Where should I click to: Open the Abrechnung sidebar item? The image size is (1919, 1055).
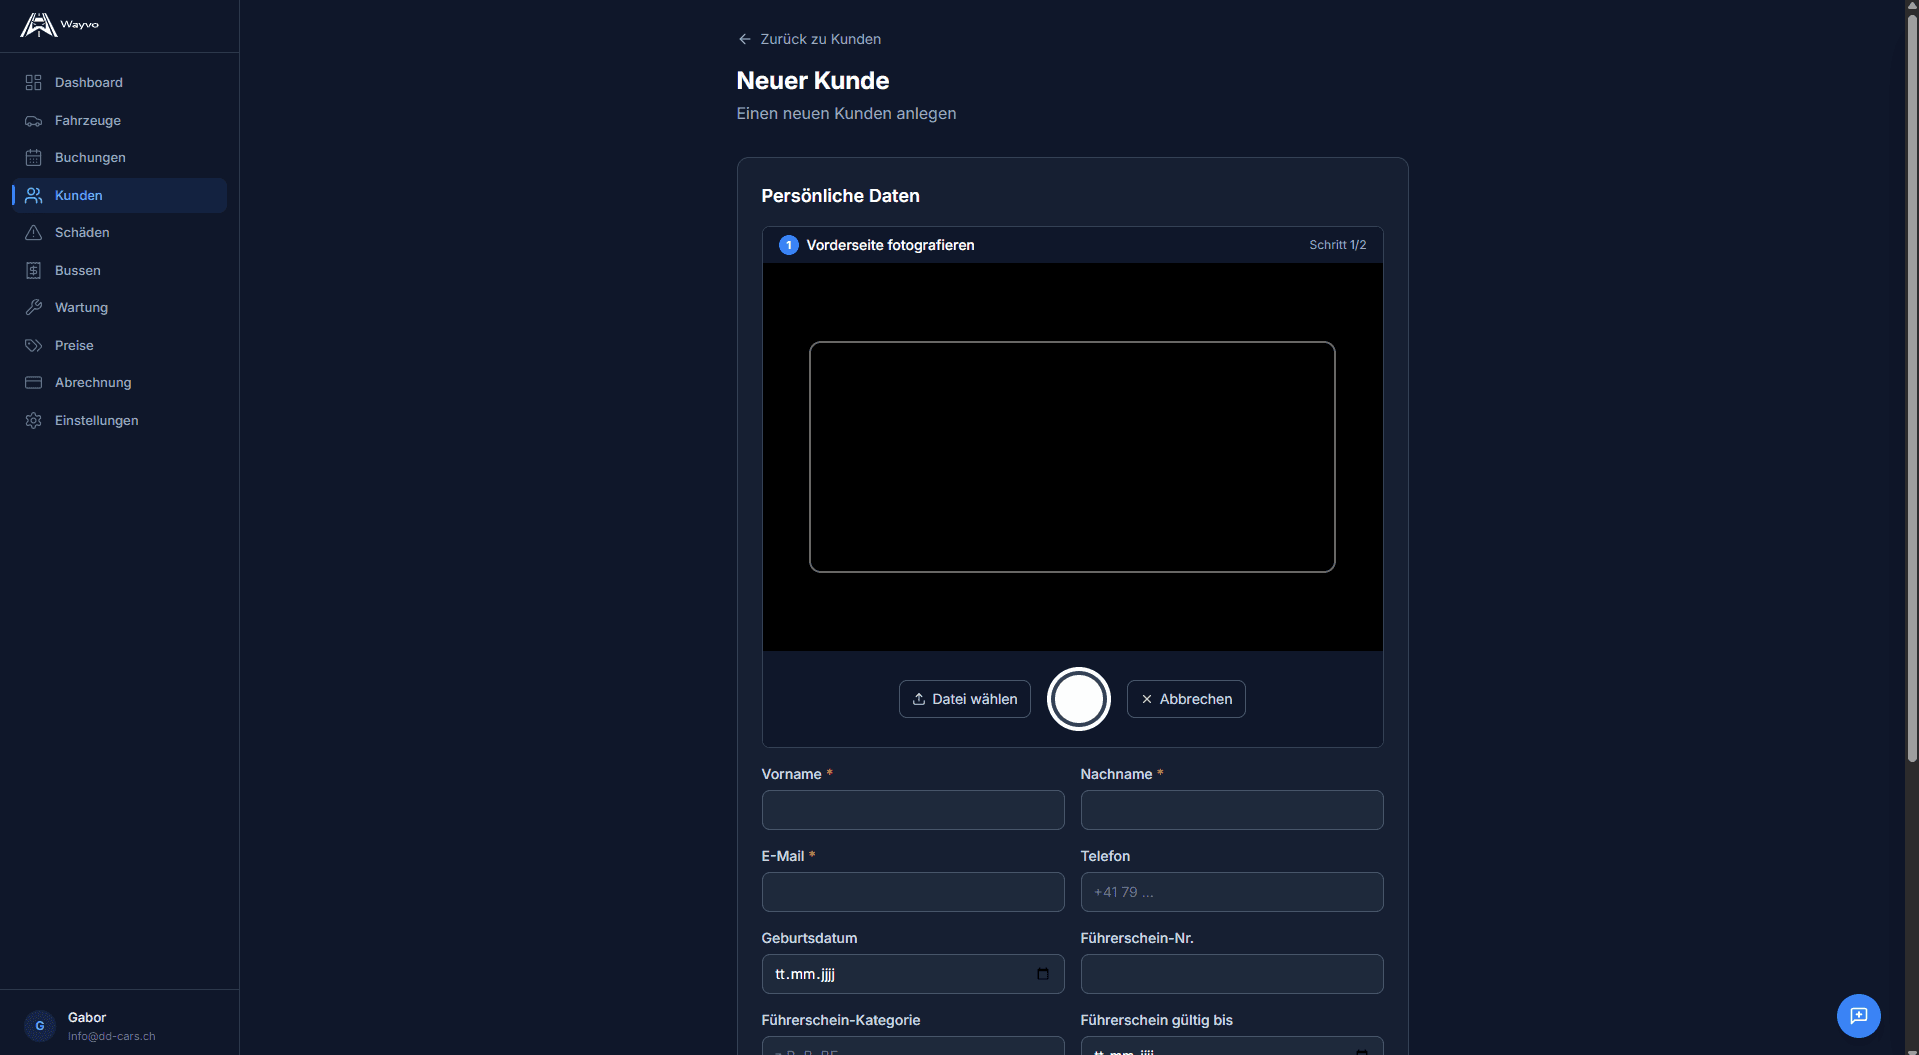point(93,383)
